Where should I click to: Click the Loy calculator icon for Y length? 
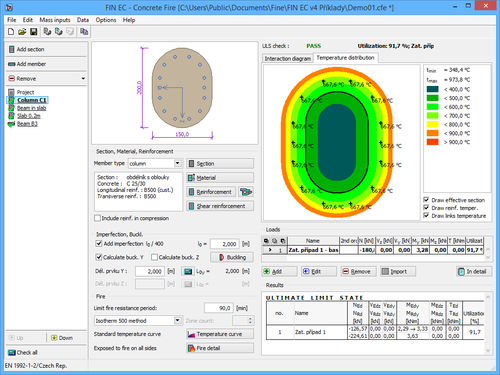pyautogui.click(x=188, y=271)
